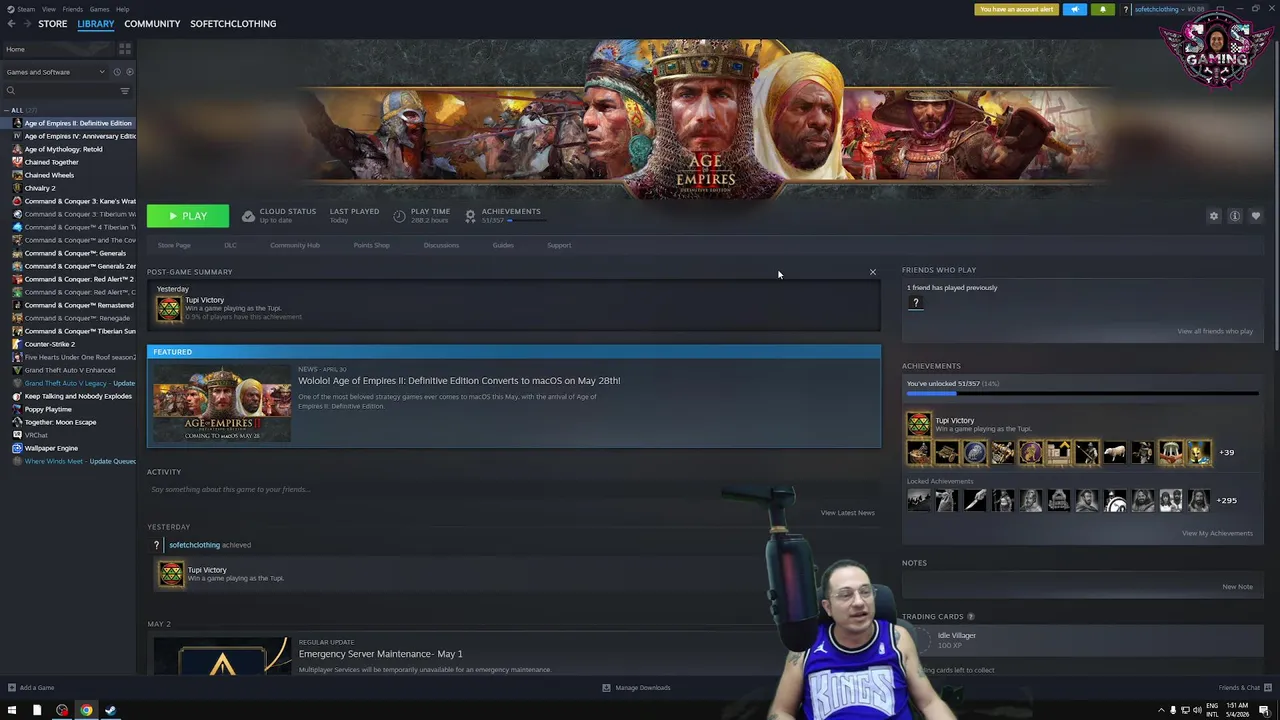Open the Points Shop link
This screenshot has width=1280, height=720.
click(x=371, y=245)
